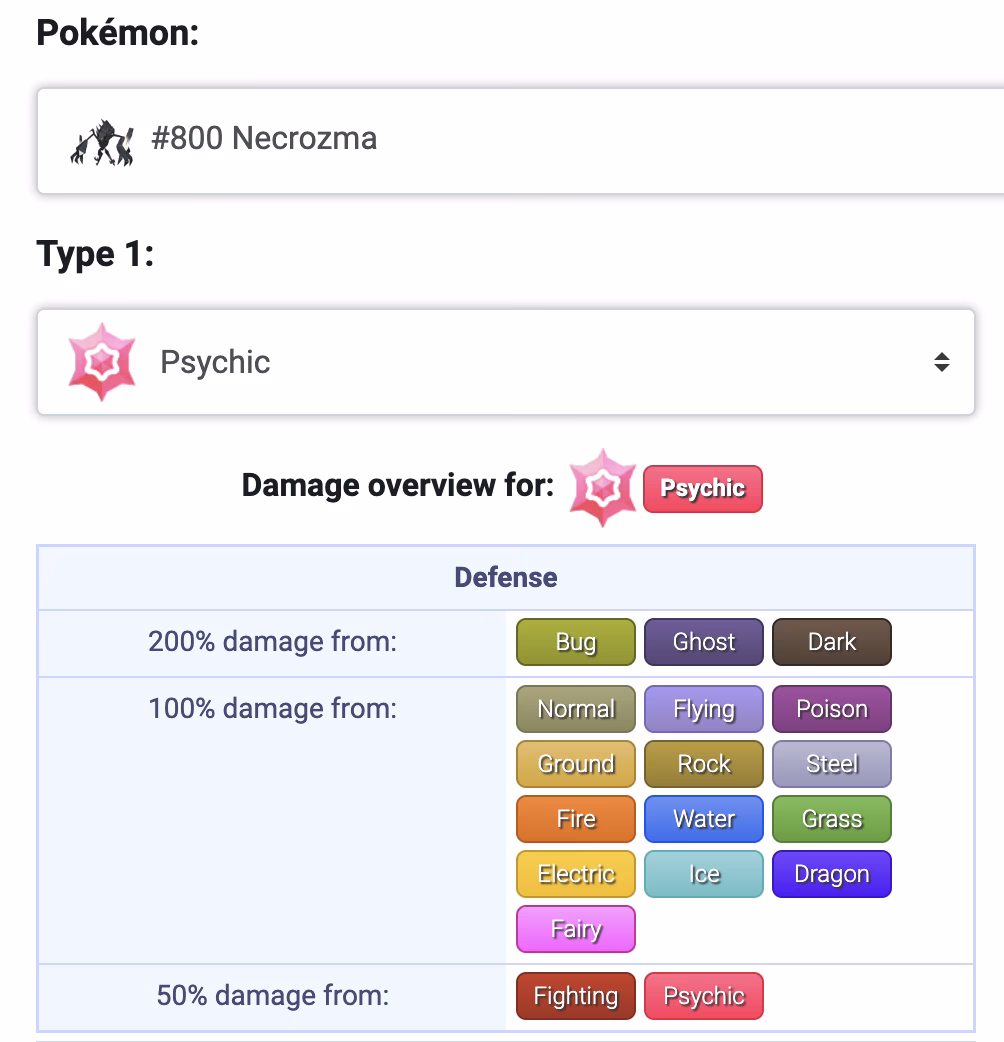Click the Fairy type badge

(576, 929)
